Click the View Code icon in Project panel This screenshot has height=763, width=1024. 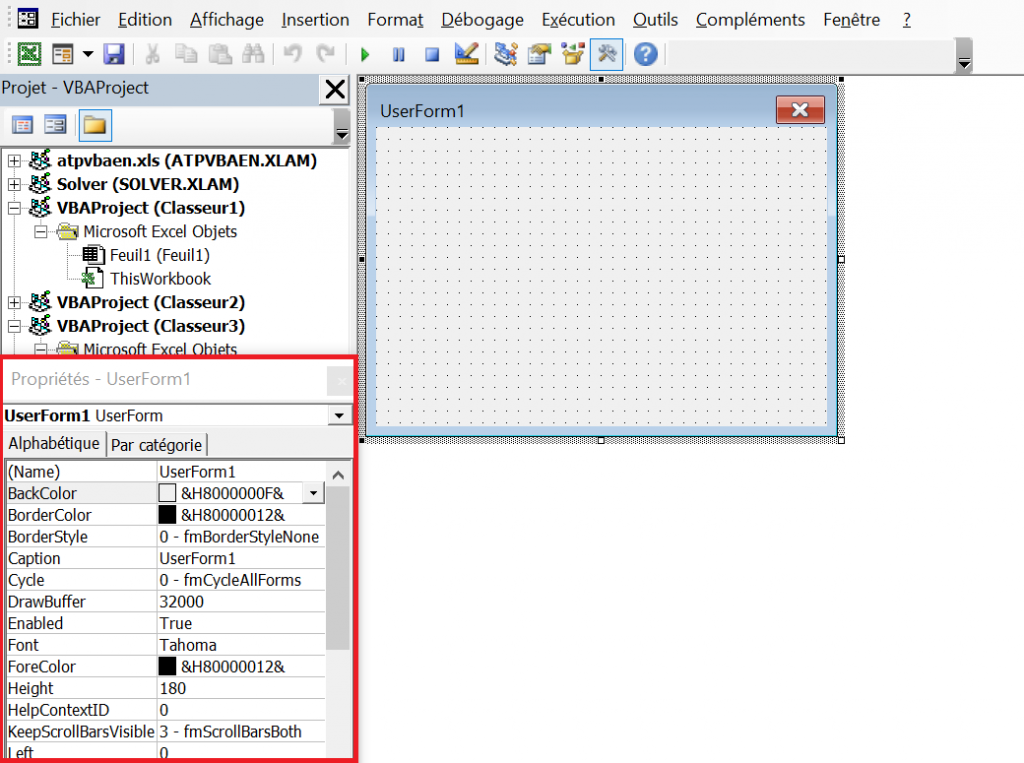coord(22,125)
